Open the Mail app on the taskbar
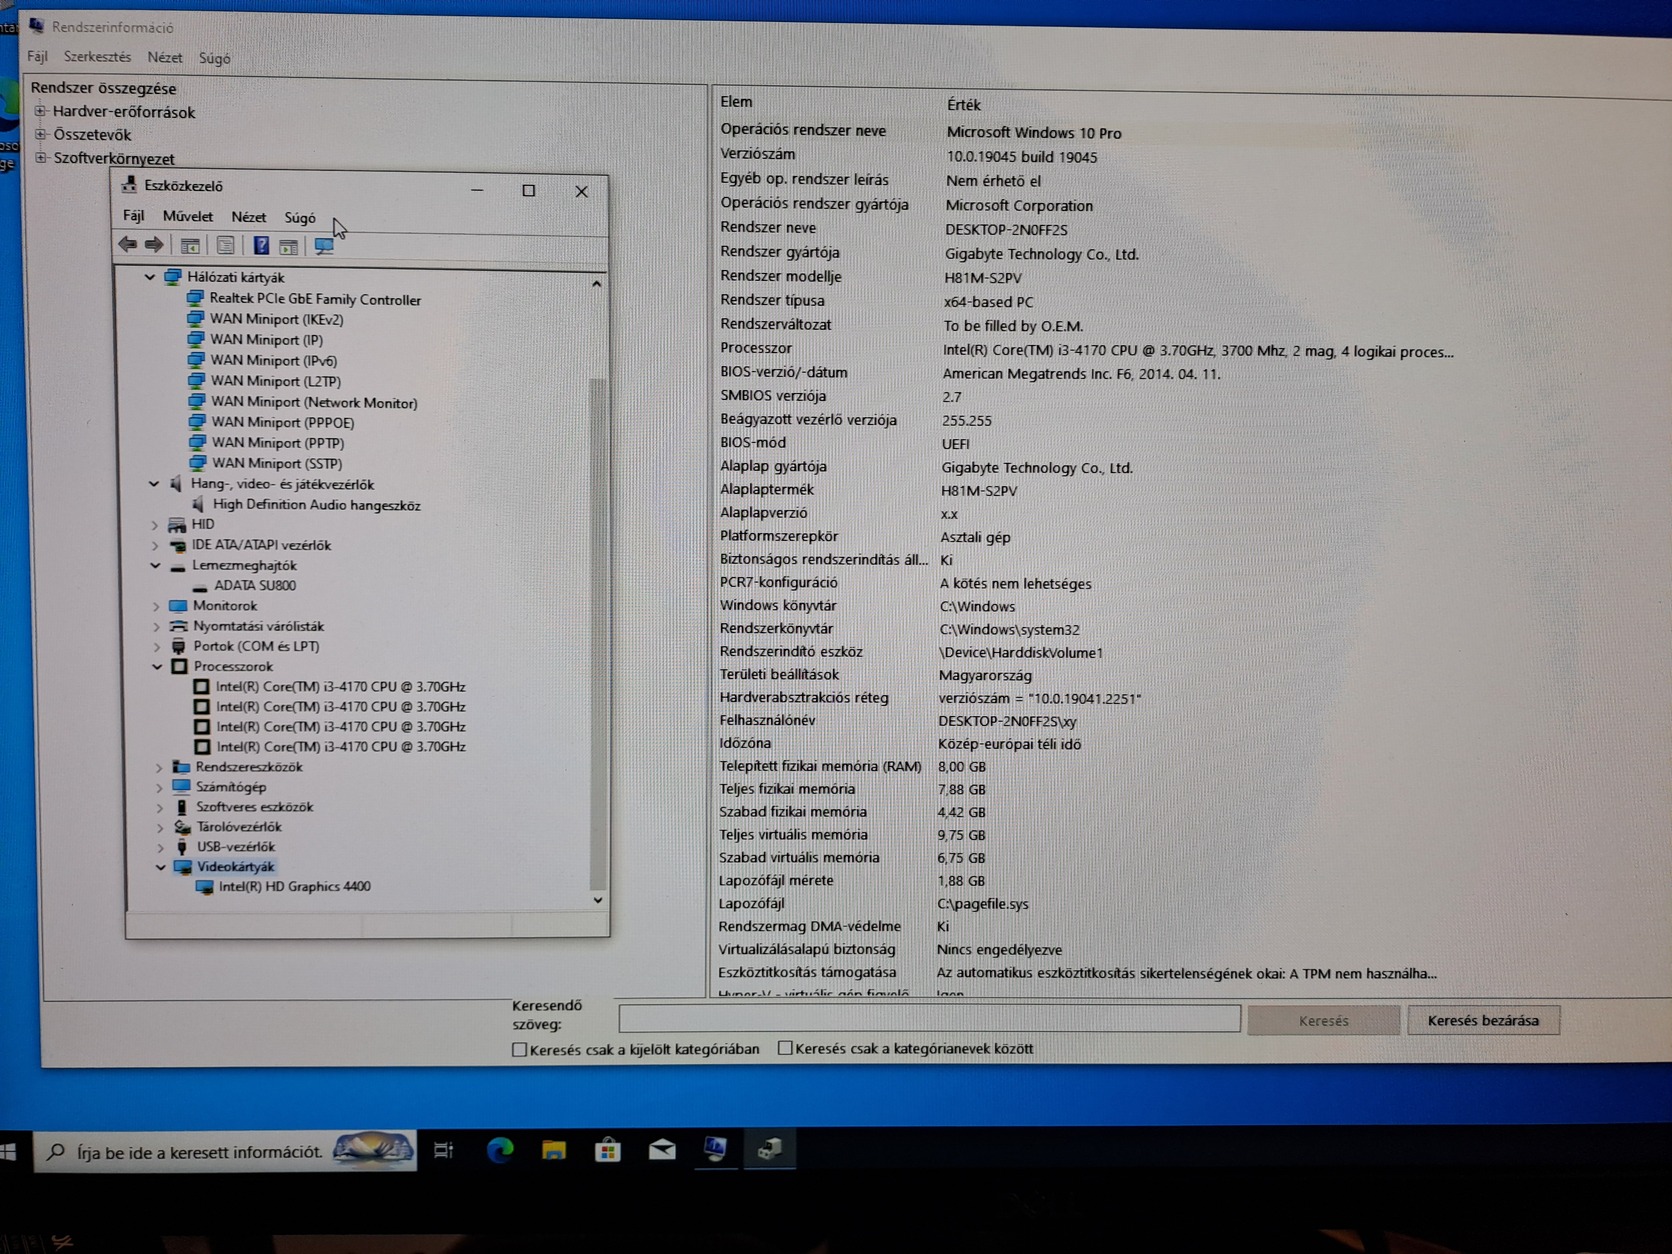Image resolution: width=1672 pixels, height=1254 pixels. pos(662,1151)
